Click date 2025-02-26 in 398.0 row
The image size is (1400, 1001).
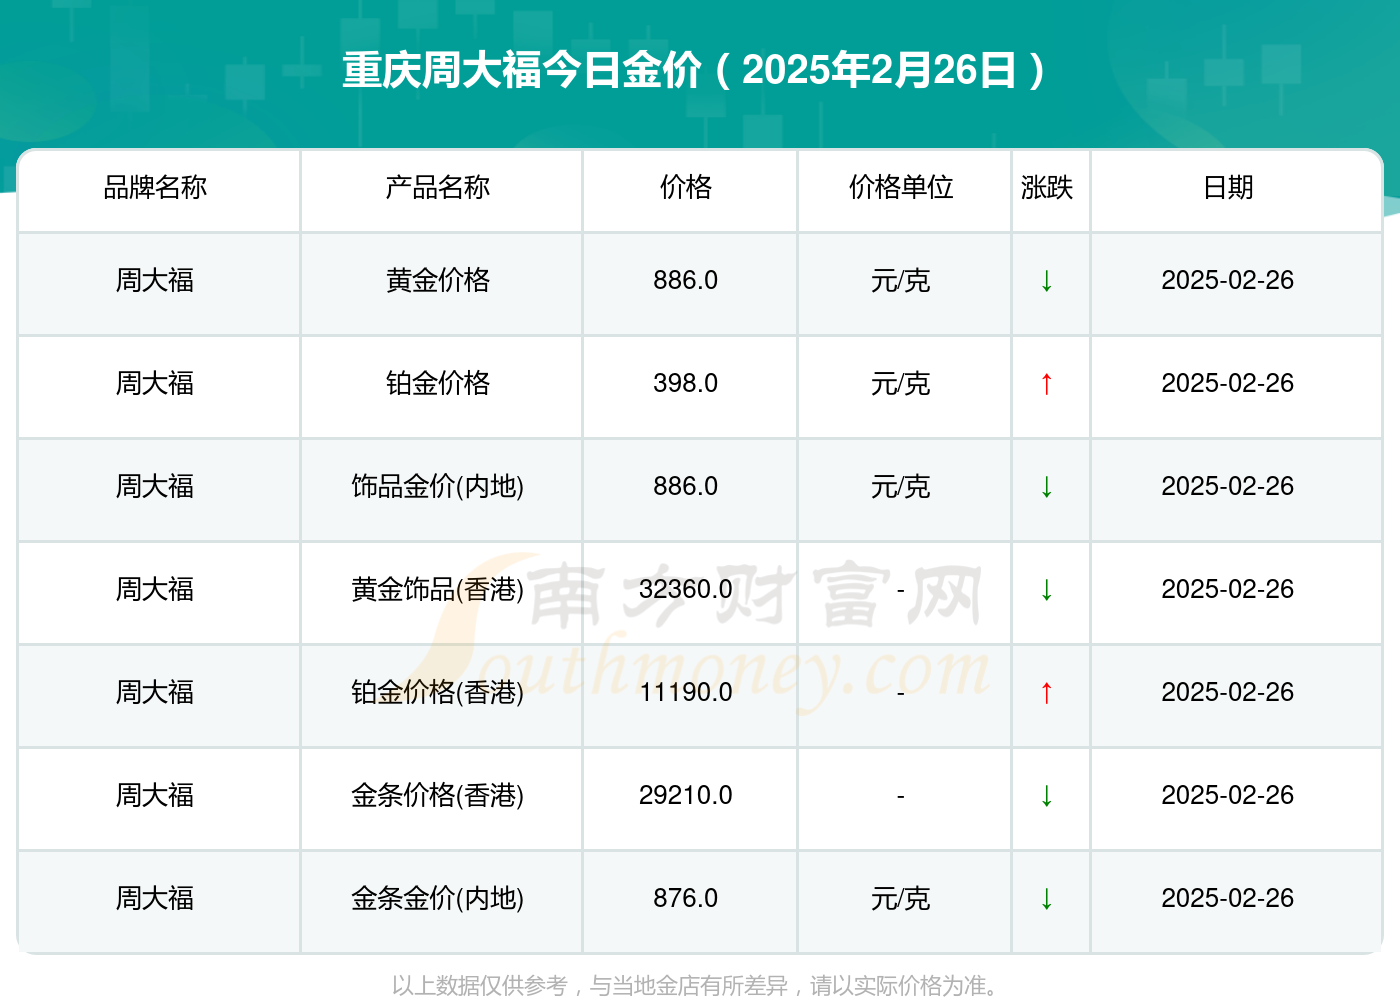(x=1228, y=384)
